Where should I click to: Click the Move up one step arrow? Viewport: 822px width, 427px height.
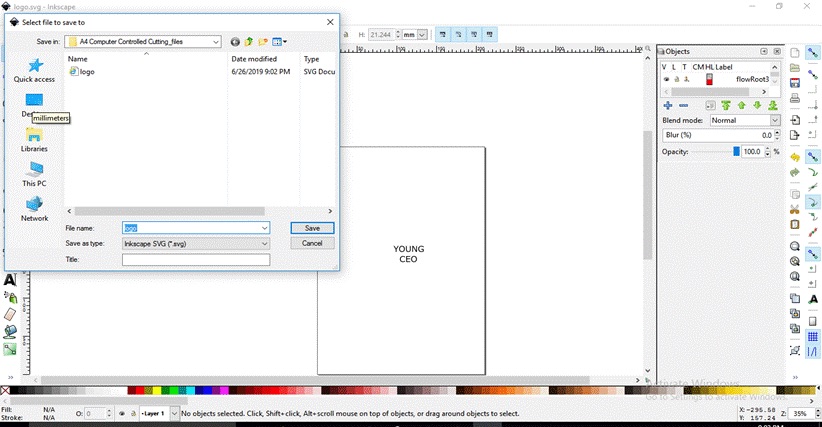click(742, 105)
